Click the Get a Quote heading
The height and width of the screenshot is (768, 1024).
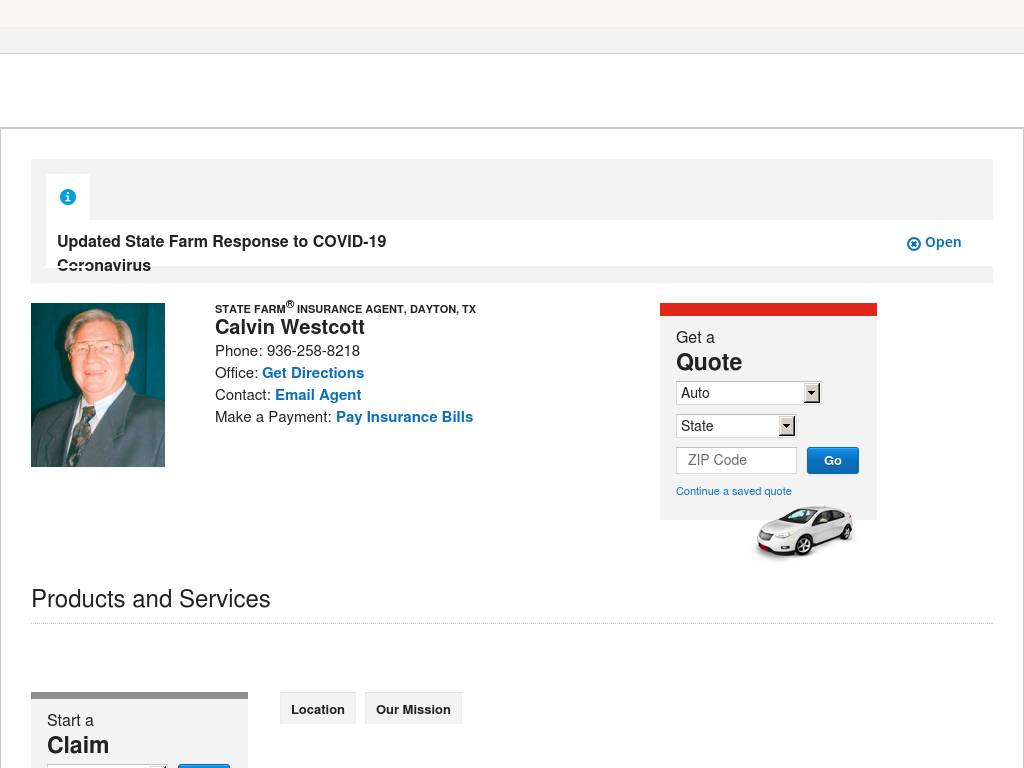[x=709, y=352]
